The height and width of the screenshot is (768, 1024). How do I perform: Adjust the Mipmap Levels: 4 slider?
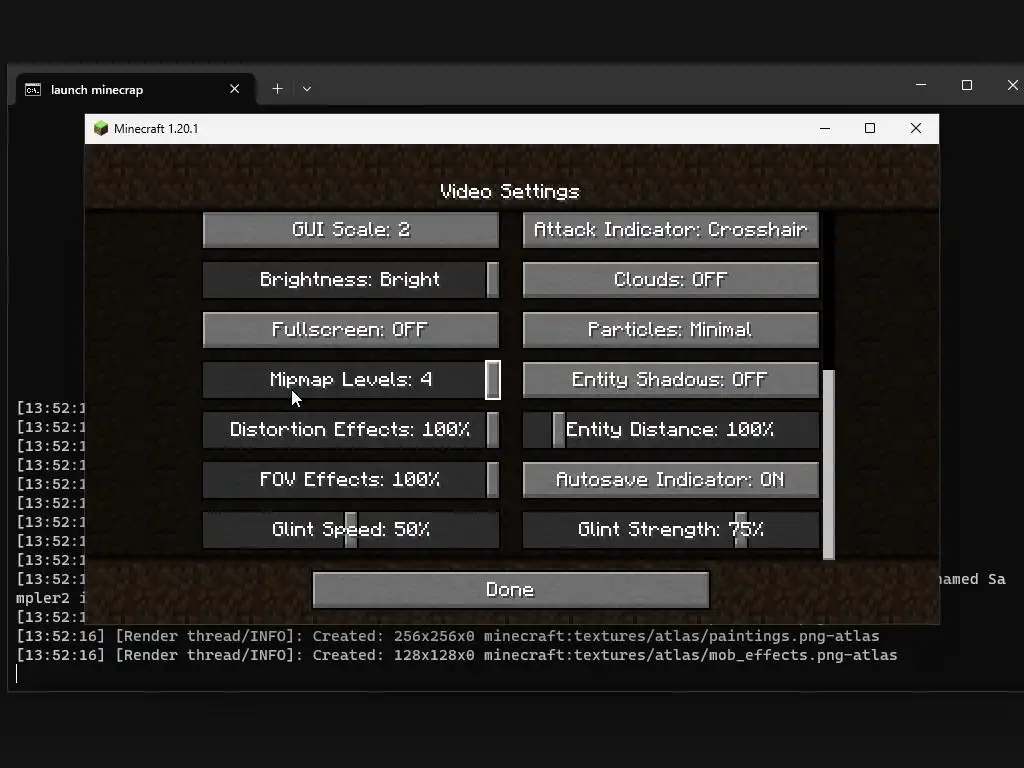pyautogui.click(x=351, y=379)
